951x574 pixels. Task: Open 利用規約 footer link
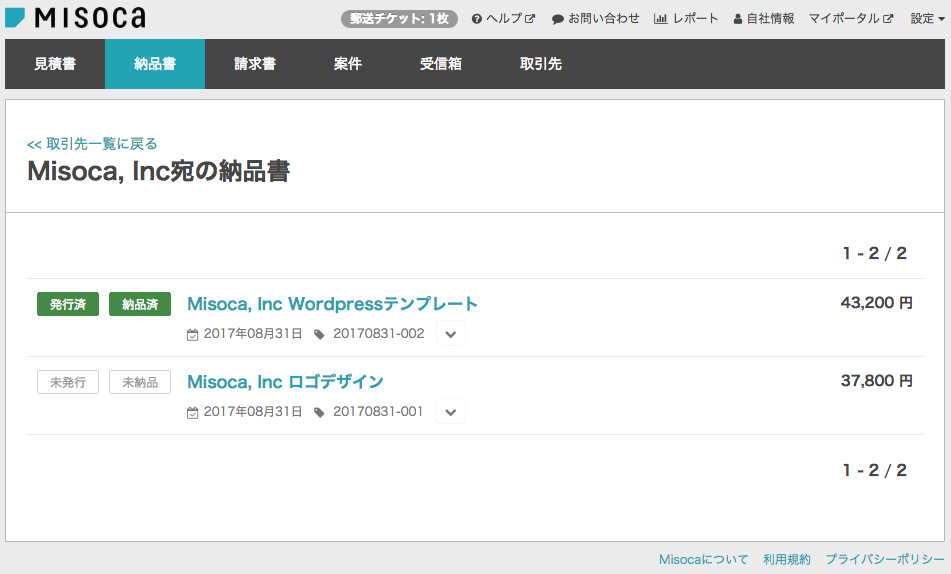point(787,559)
